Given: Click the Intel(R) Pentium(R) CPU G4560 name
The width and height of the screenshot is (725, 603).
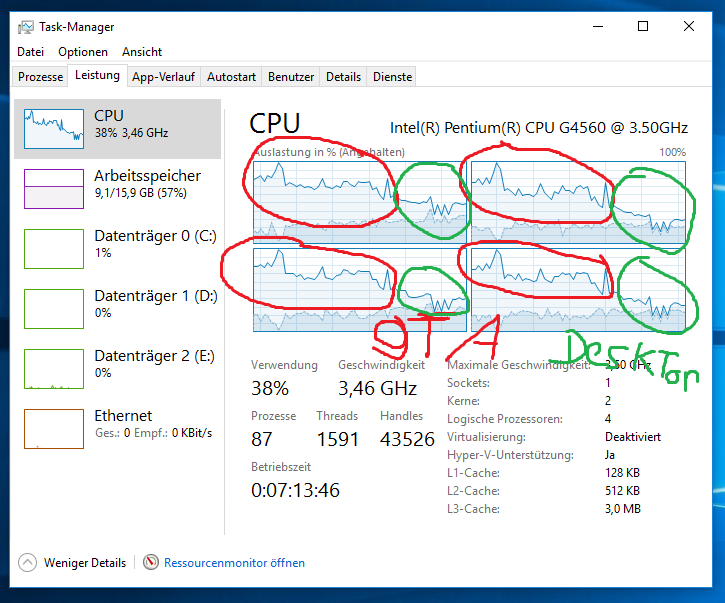Looking at the screenshot, I should coord(539,128).
